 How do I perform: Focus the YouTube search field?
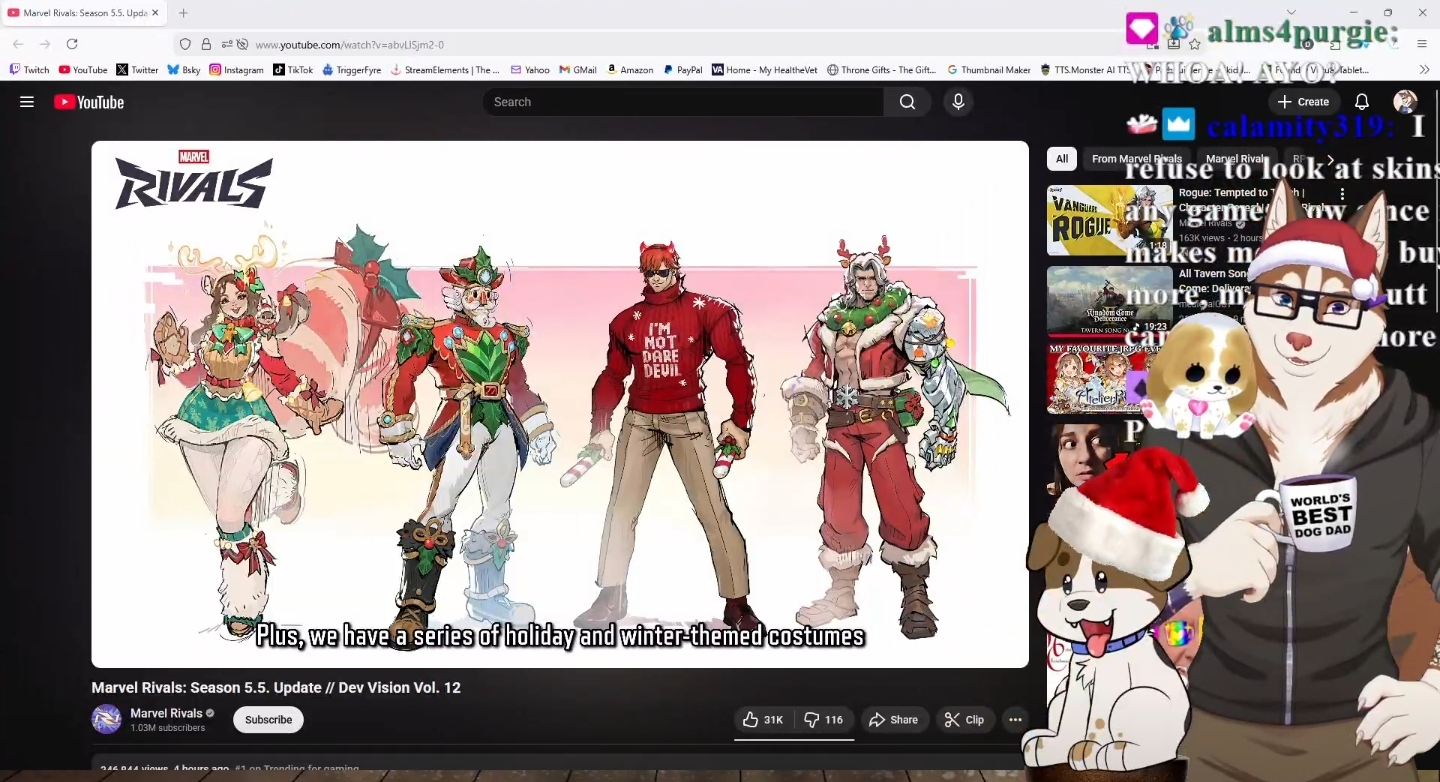683,102
